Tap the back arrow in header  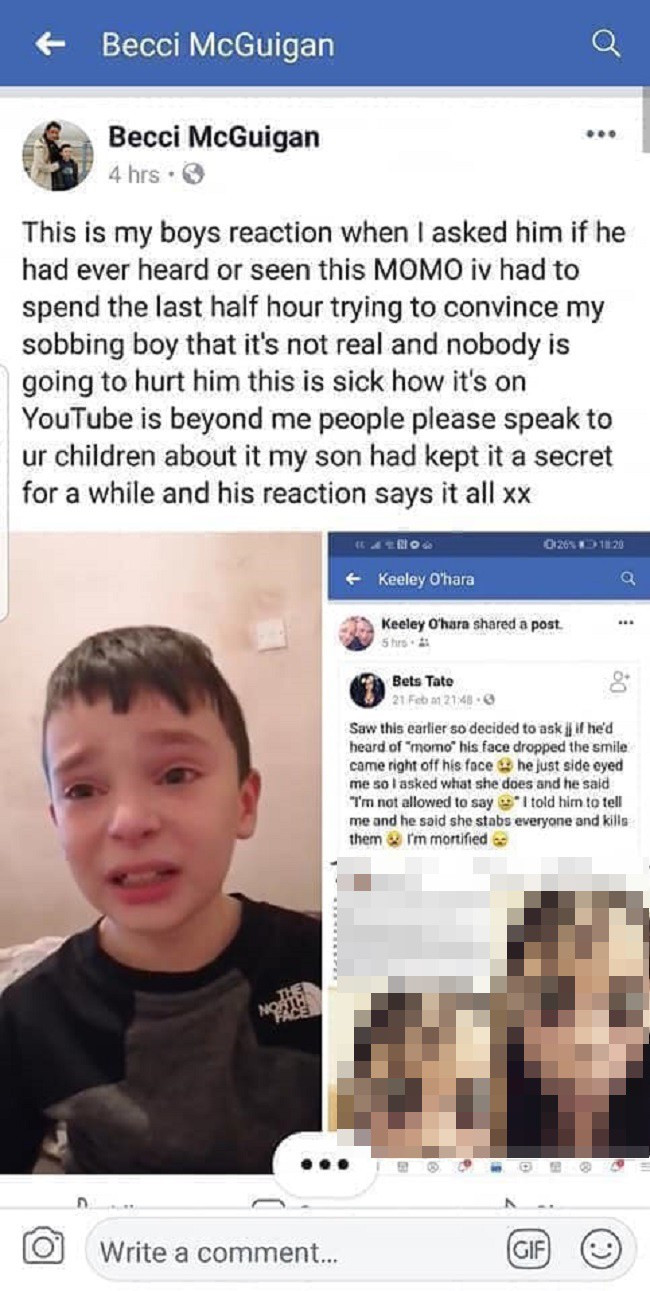pos(50,43)
